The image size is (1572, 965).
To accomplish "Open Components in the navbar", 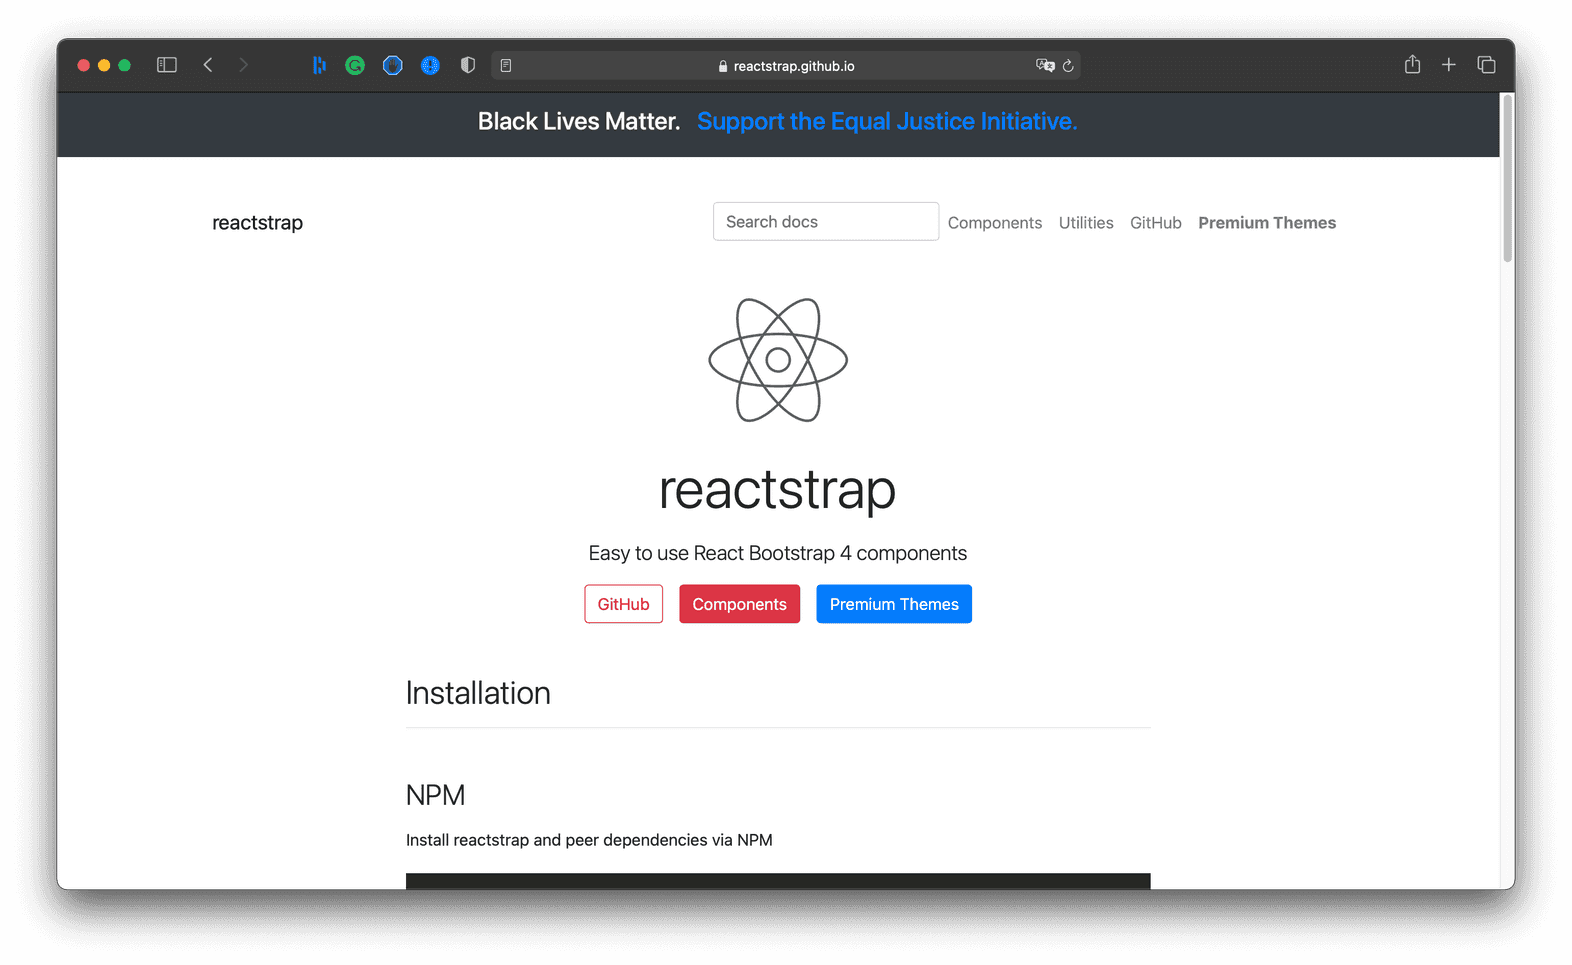I will [x=995, y=223].
